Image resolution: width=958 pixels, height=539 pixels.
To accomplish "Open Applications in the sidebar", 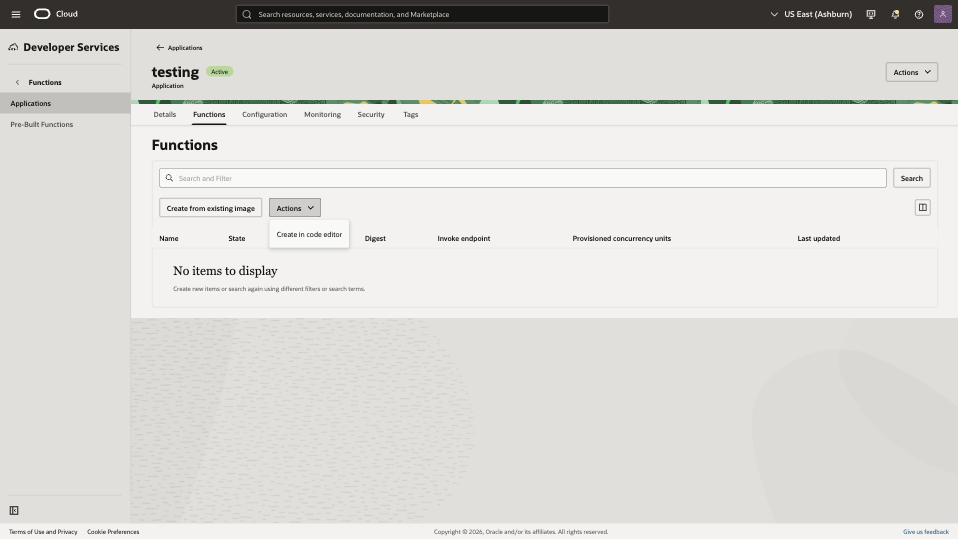I will coord(65,103).
